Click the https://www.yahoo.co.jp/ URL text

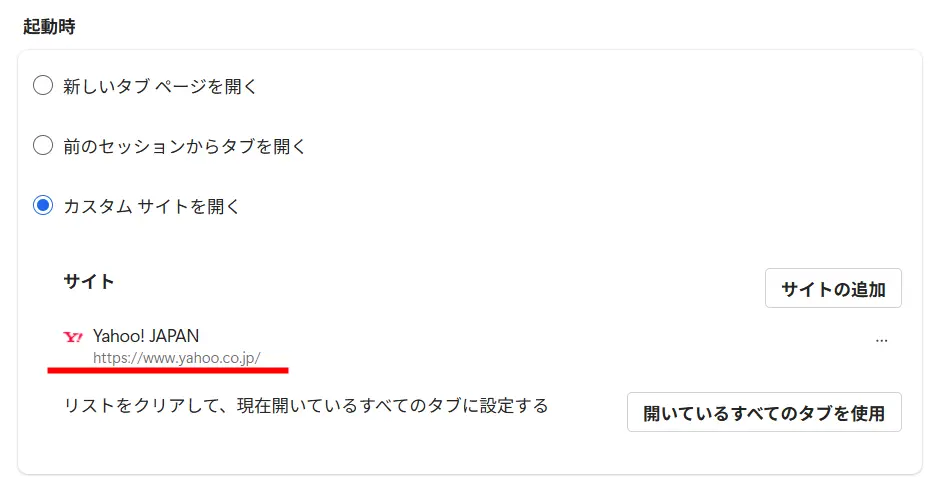(x=176, y=357)
